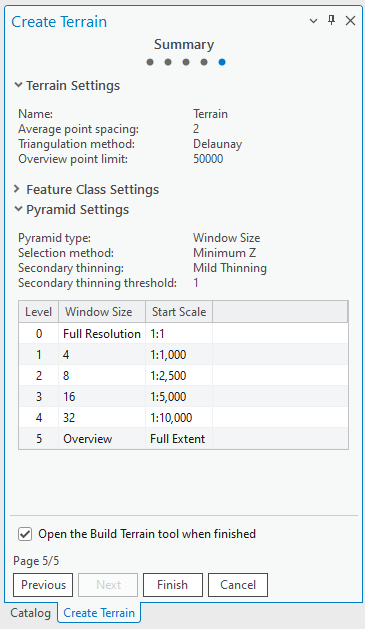Click the Start Scale column header
This screenshot has height=629, width=365.
pyautogui.click(x=179, y=312)
